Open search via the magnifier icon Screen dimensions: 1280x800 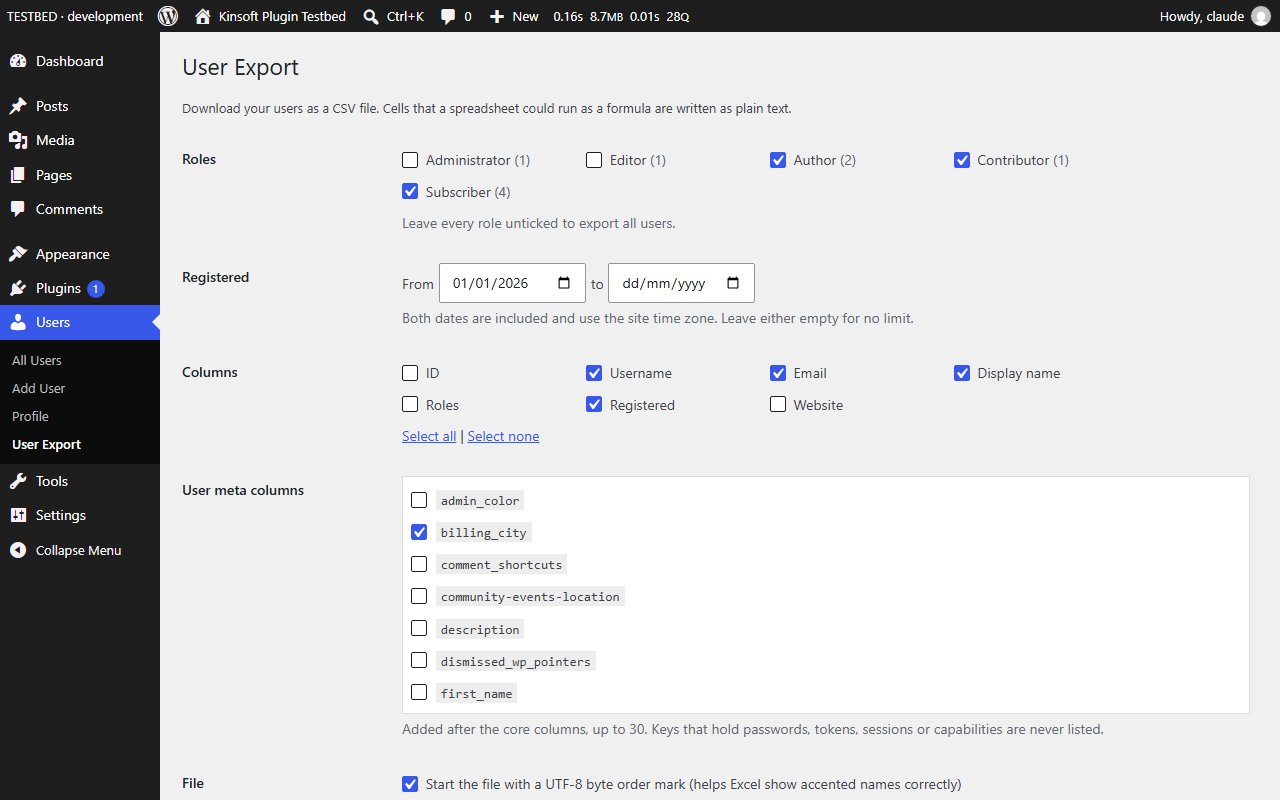371,16
